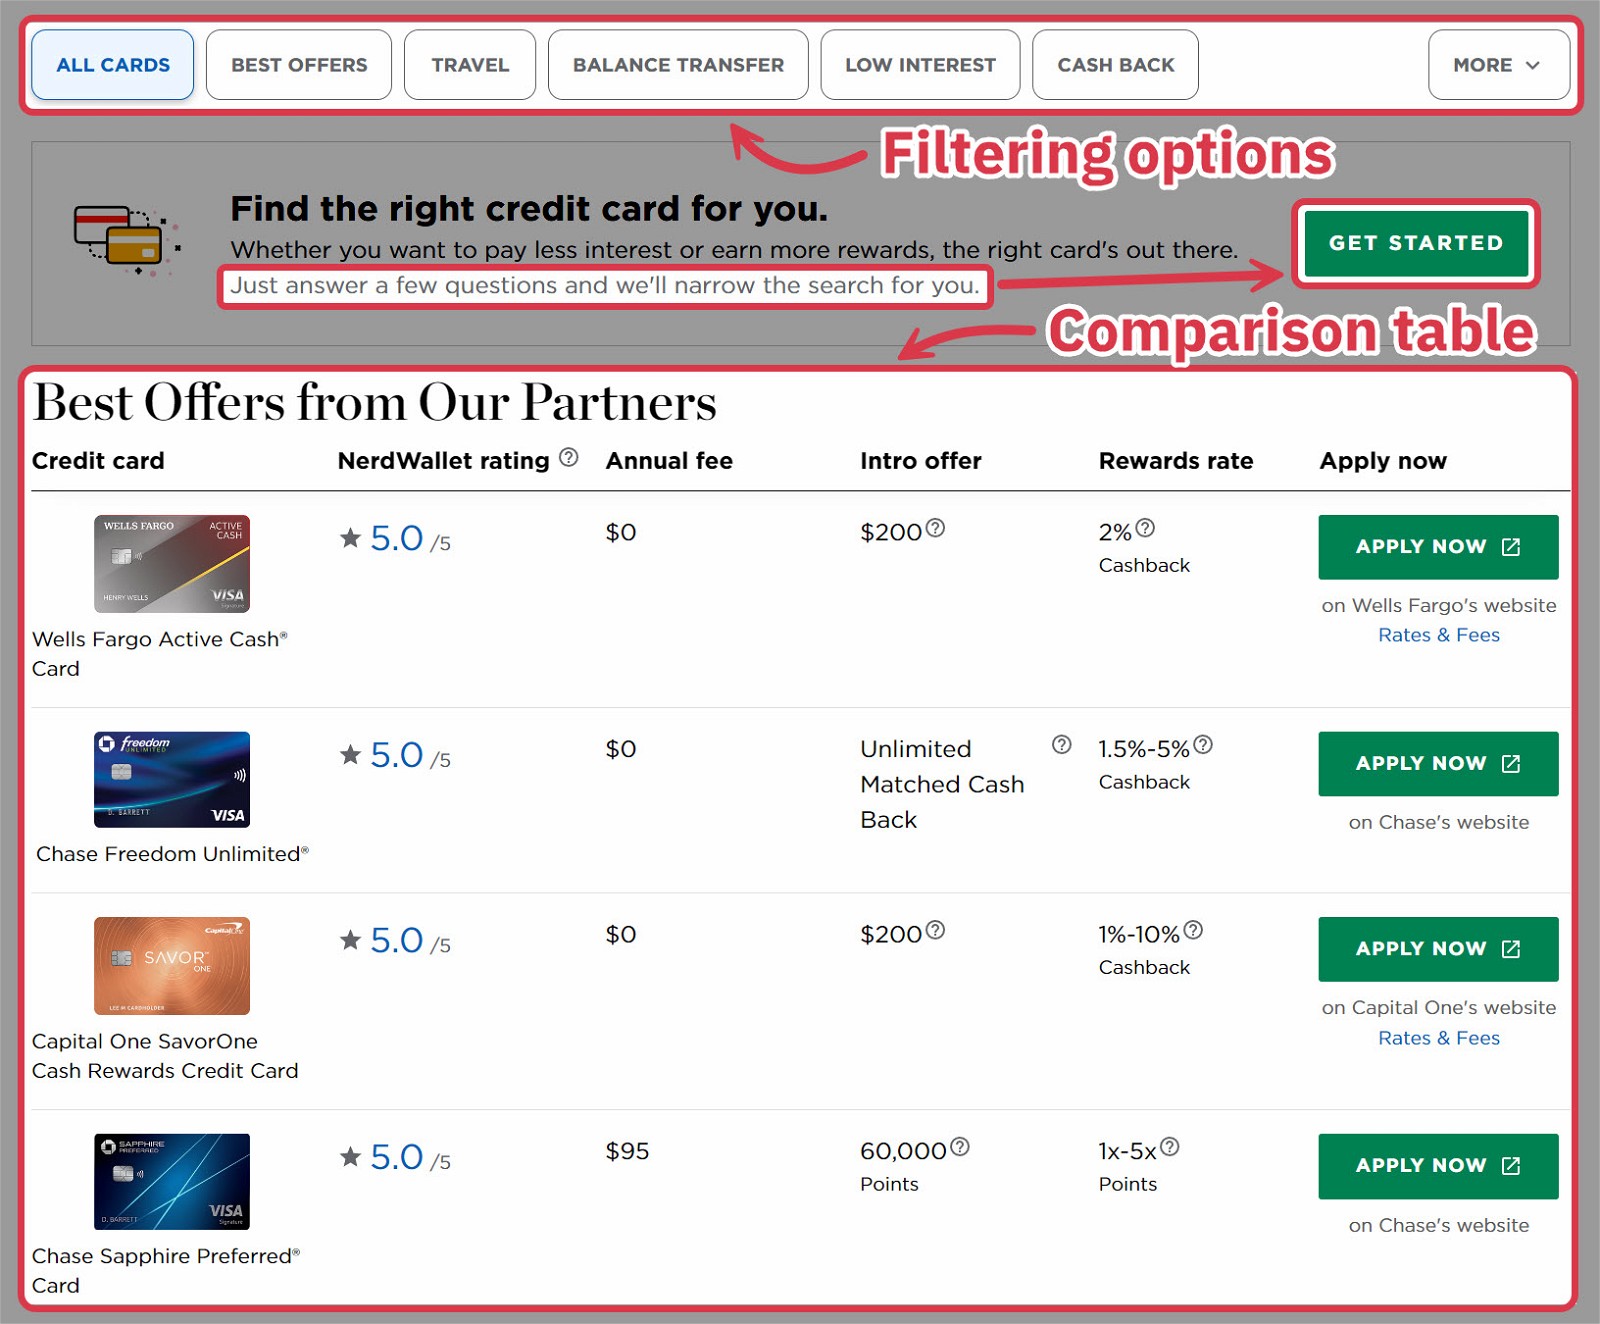The width and height of the screenshot is (1600, 1324).
Task: Apply now for Chase Sapphire Preferred
Action: tap(1437, 1166)
